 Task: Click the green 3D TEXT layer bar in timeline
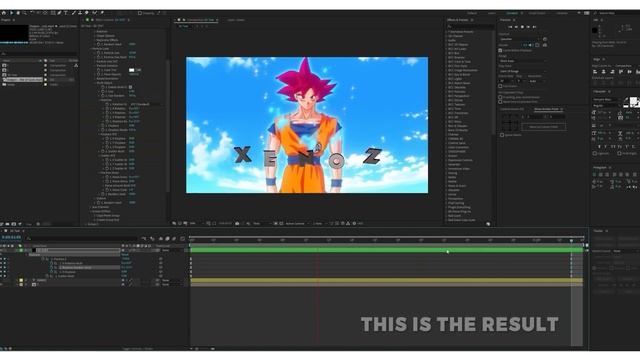[387, 249]
